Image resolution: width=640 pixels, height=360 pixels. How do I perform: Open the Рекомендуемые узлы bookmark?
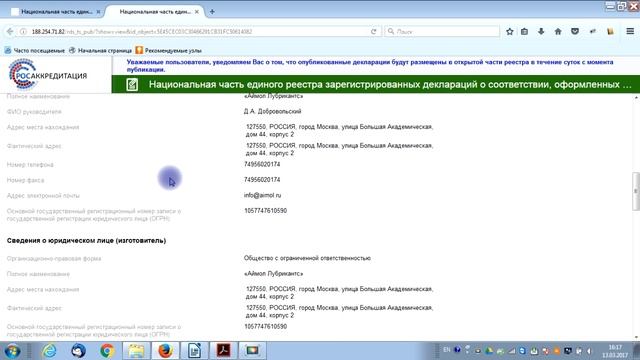[169, 51]
